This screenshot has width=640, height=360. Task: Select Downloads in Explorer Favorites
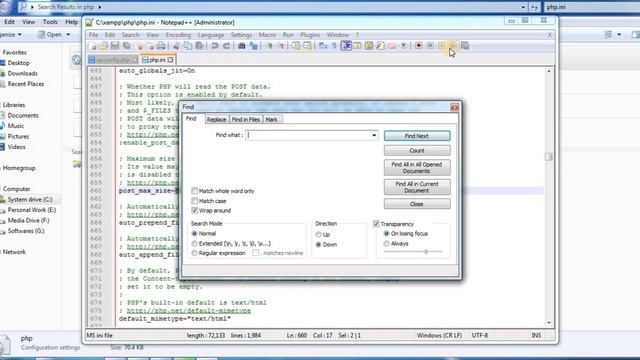tap(22, 73)
